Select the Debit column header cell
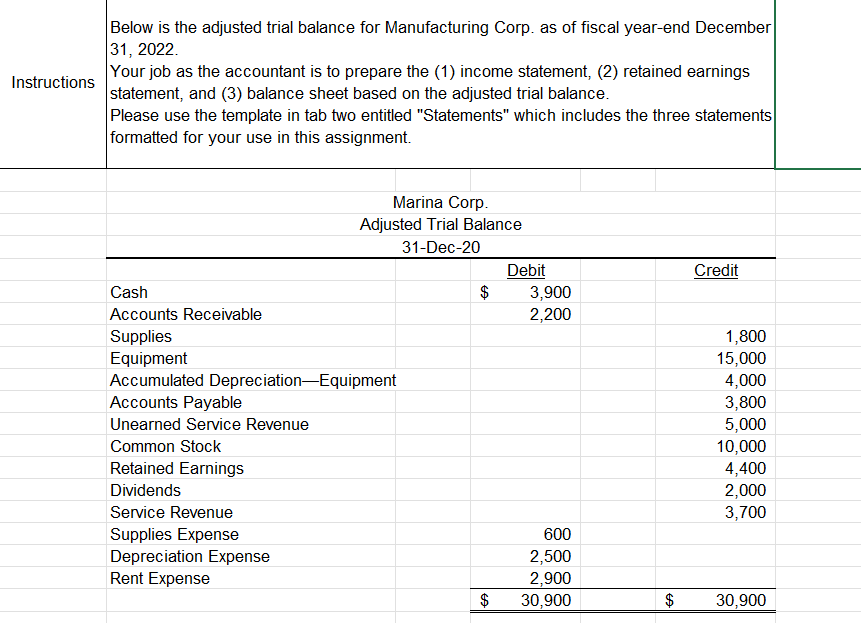 click(x=525, y=270)
